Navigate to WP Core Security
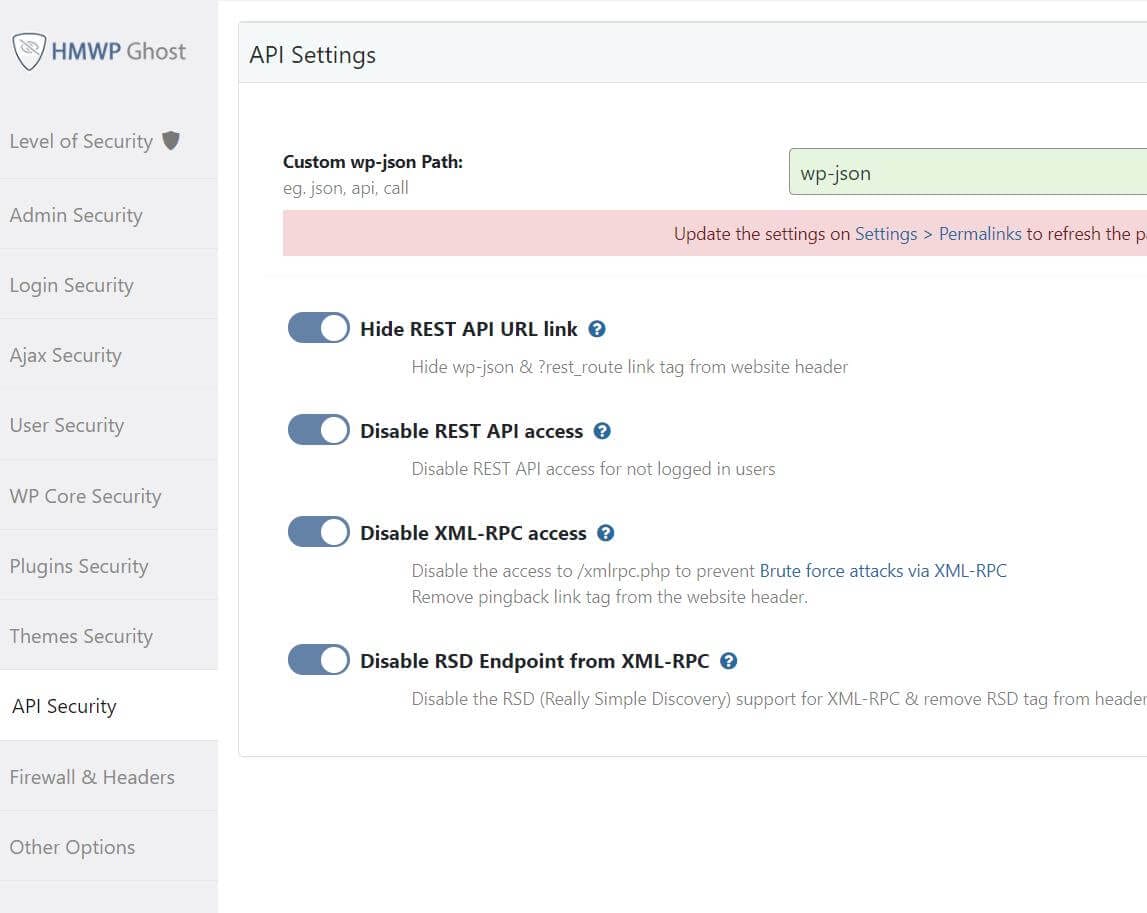The height and width of the screenshot is (913, 1147). coord(85,496)
